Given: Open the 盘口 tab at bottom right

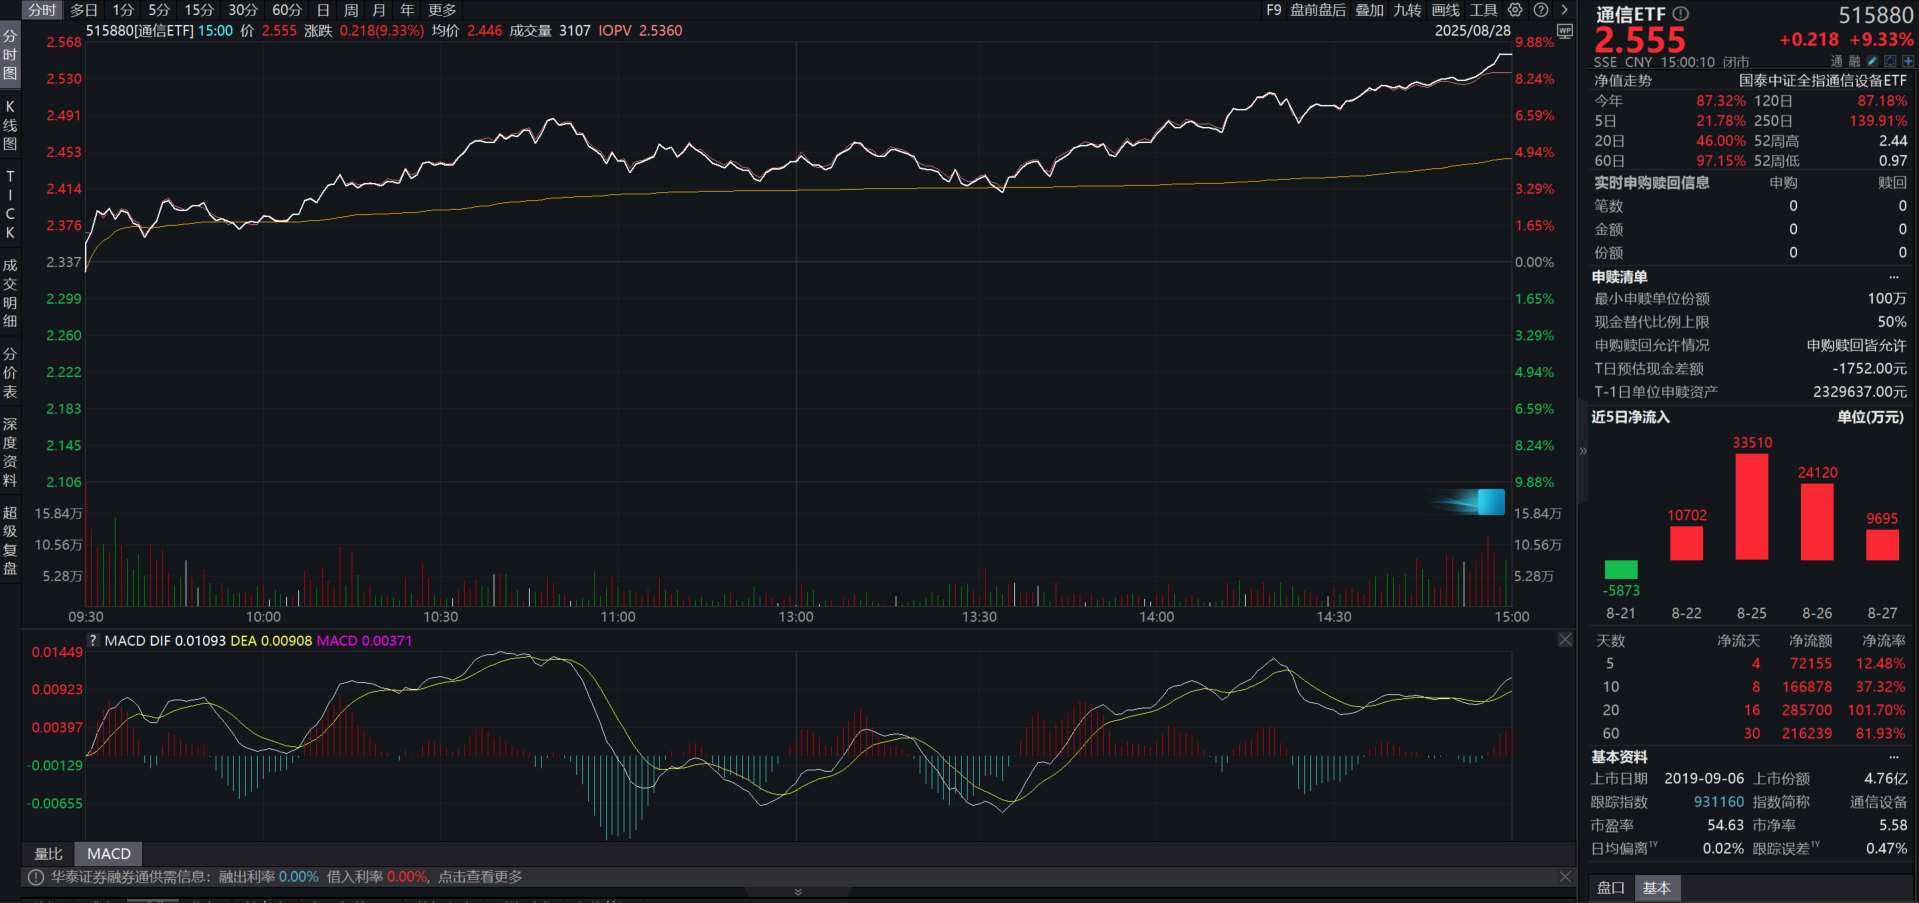Looking at the screenshot, I should pos(1610,888).
